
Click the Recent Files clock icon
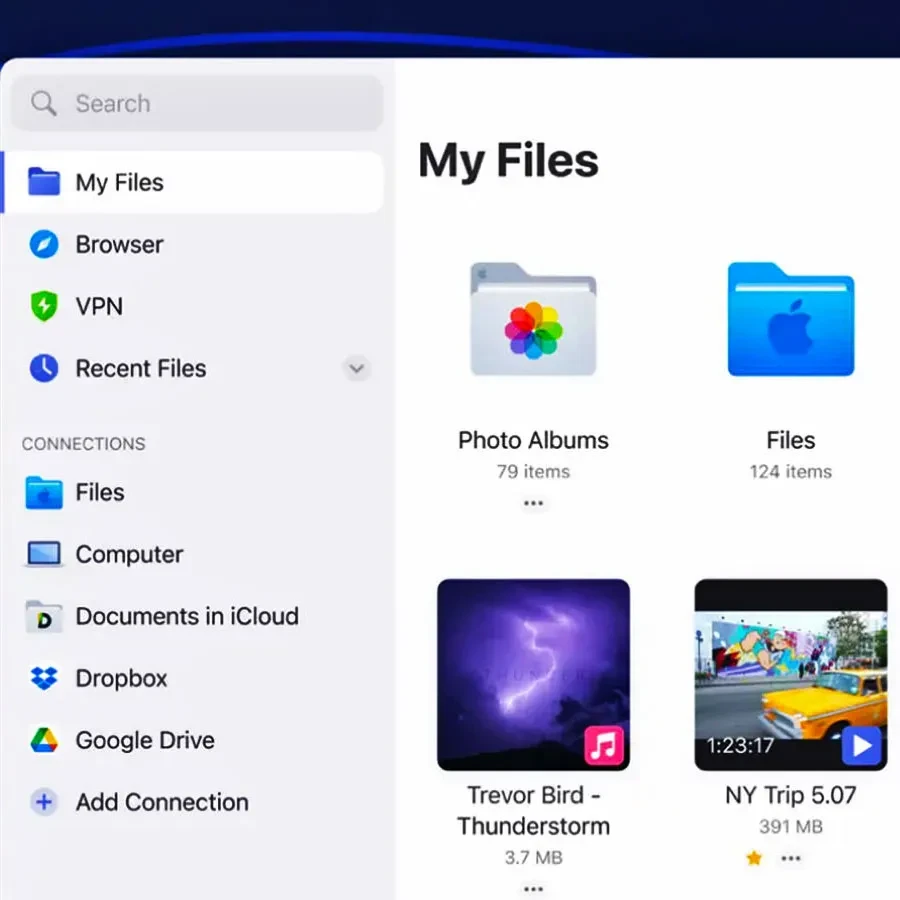(44, 369)
